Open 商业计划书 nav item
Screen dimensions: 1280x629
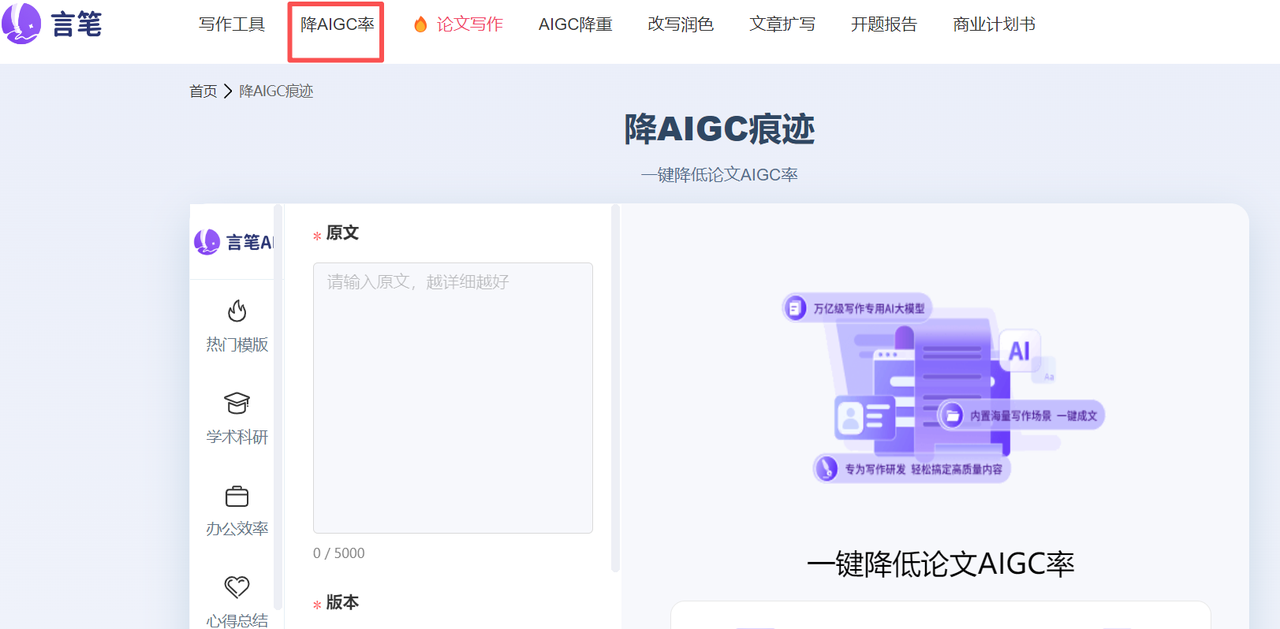point(994,25)
